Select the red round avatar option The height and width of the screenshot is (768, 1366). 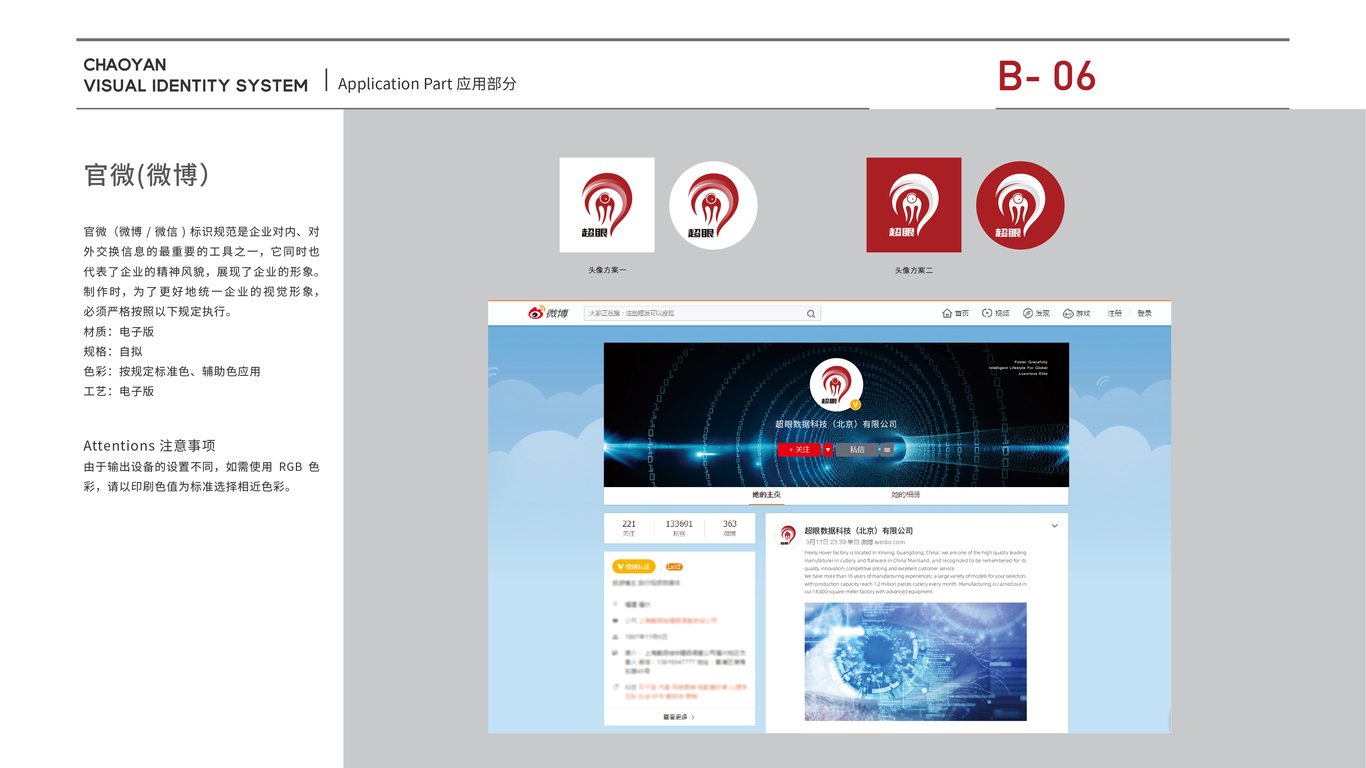tap(1020, 206)
